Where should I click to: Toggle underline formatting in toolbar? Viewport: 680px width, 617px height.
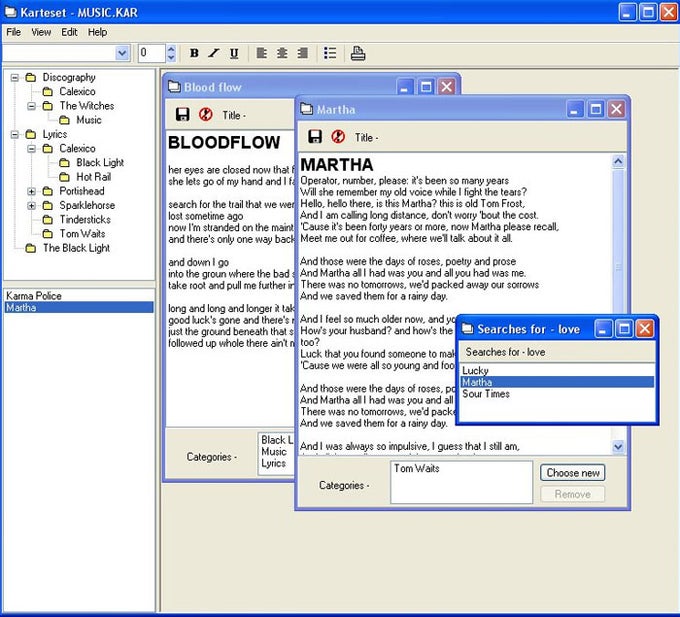pos(234,53)
